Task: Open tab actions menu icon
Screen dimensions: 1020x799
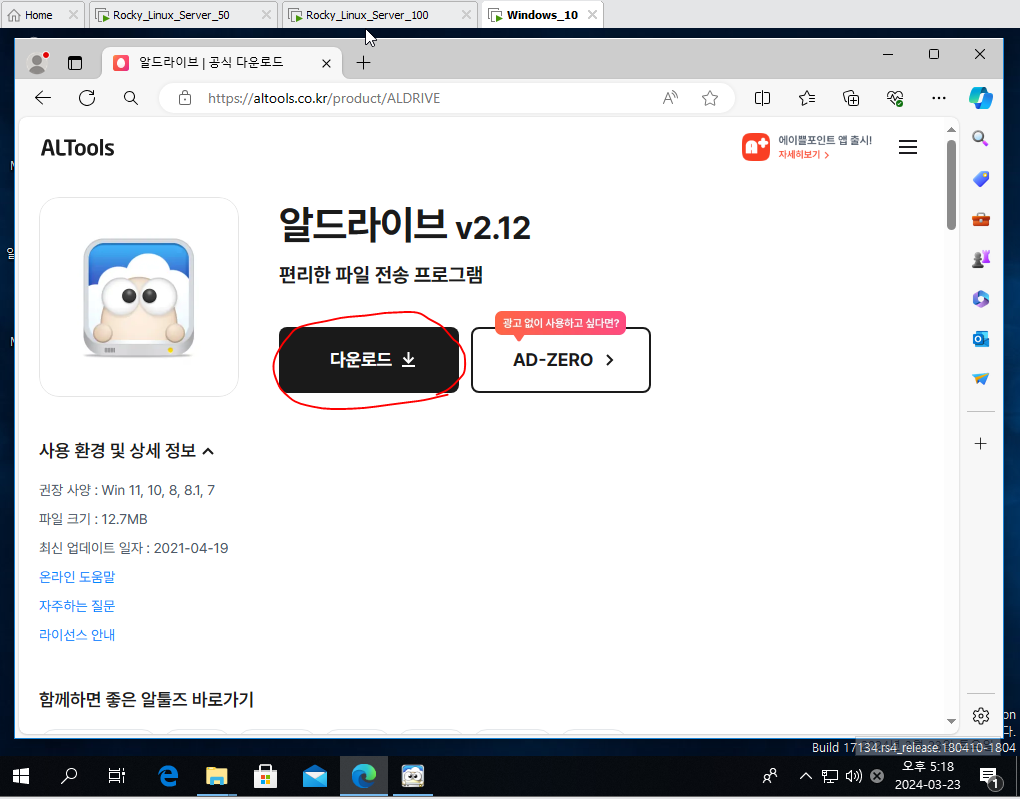Action: coord(75,63)
